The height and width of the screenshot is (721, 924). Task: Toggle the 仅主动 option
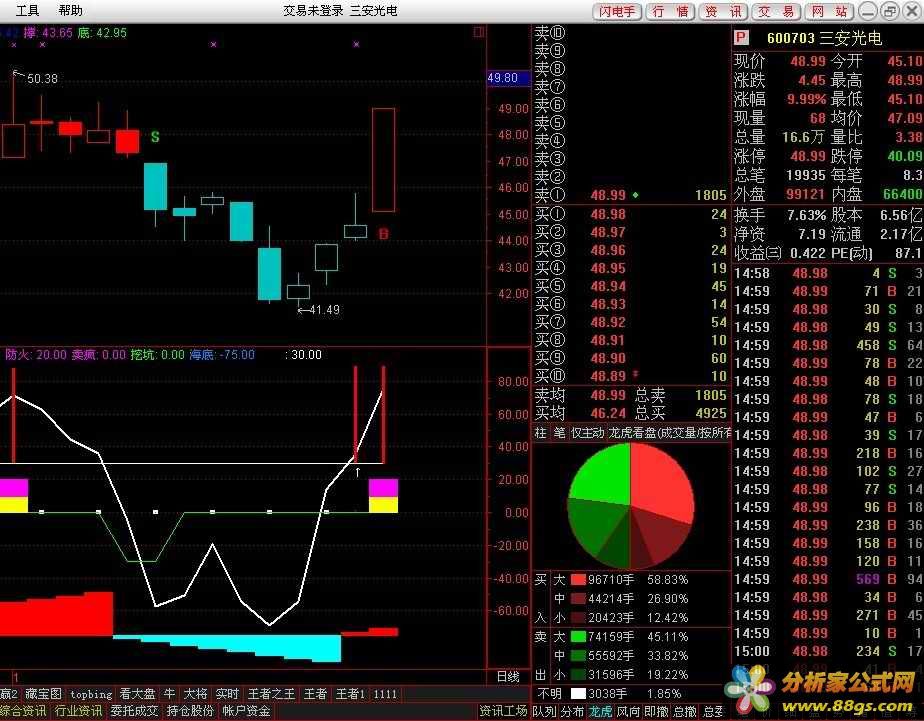[588, 433]
